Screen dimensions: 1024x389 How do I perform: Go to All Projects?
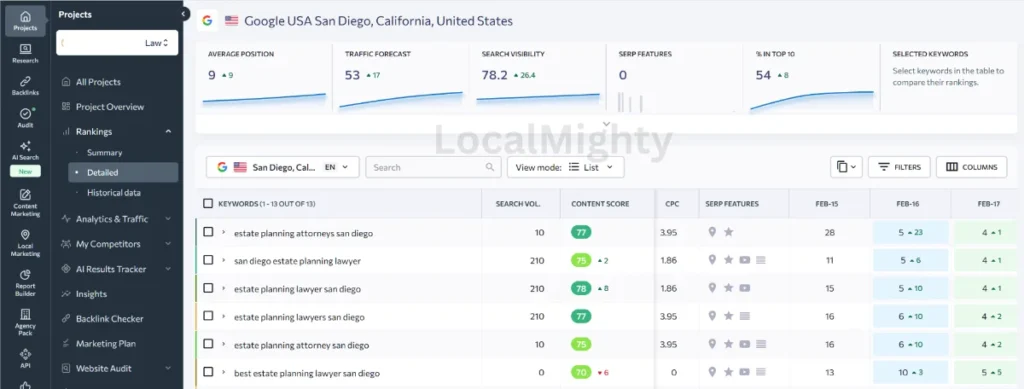point(98,82)
